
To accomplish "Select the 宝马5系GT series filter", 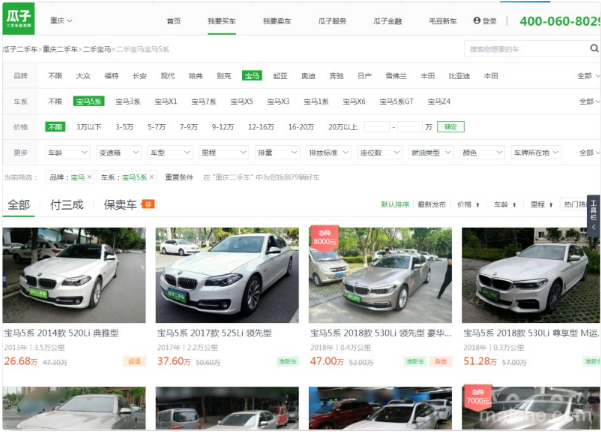I will pyautogui.click(x=396, y=102).
